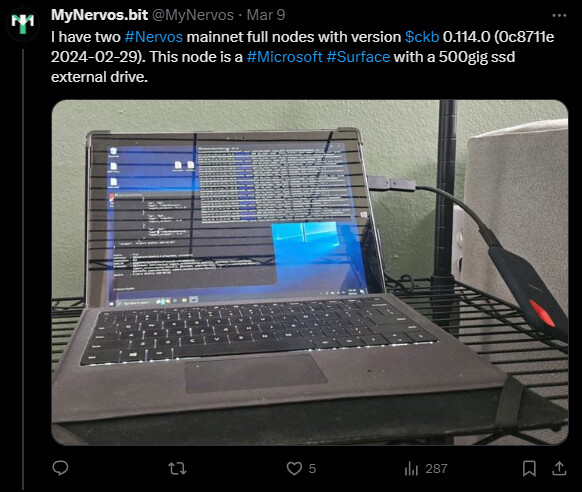Viewport: 582px width, 492px height.
Task: Like the tweet with heart icon
Action: point(294,468)
